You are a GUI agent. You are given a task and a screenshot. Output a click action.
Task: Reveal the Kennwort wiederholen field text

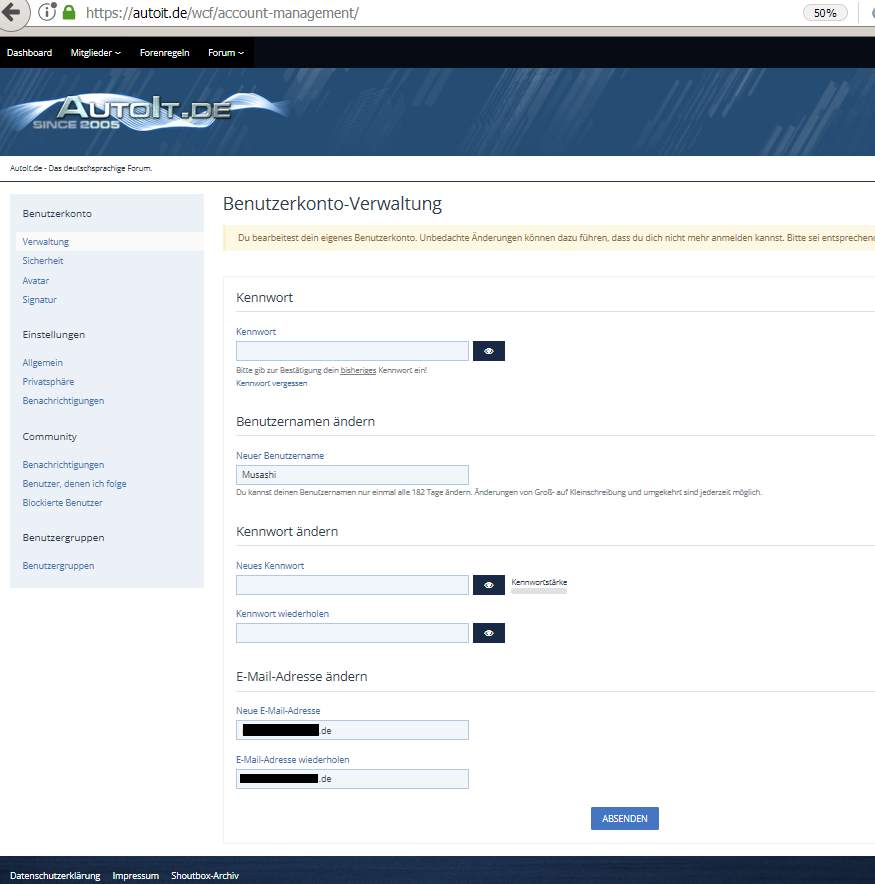(x=489, y=633)
